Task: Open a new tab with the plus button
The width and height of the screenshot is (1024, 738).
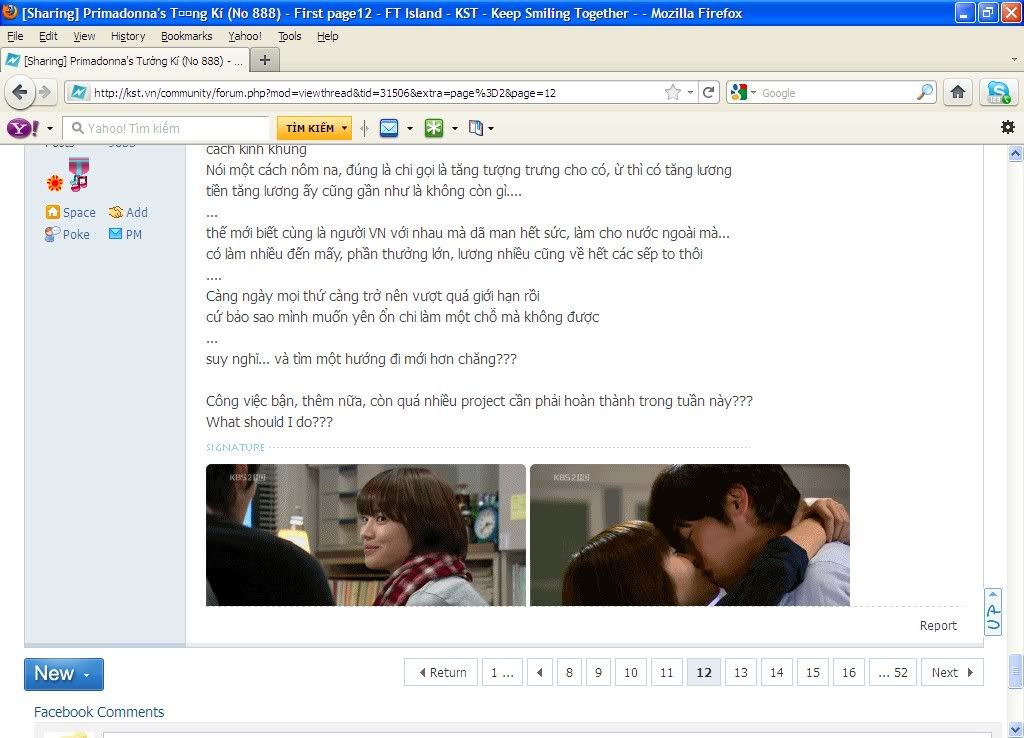Action: point(264,61)
